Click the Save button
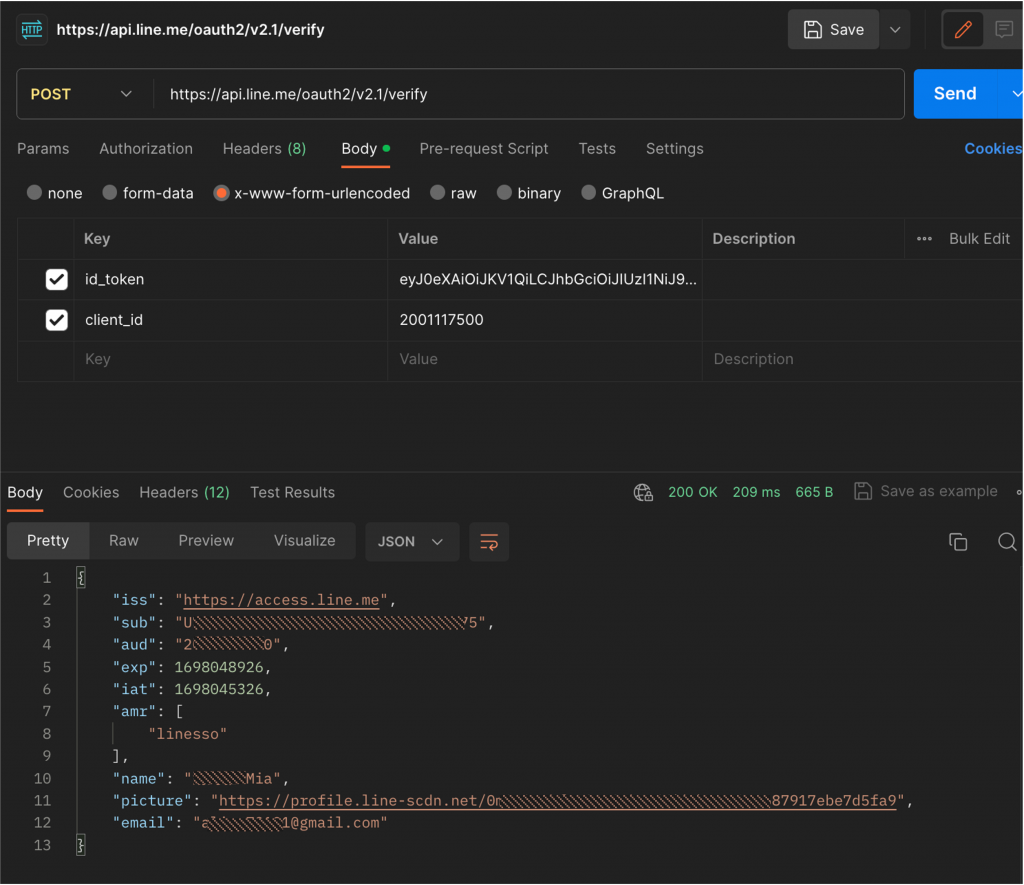This screenshot has height=885, width=1024. tap(834, 29)
